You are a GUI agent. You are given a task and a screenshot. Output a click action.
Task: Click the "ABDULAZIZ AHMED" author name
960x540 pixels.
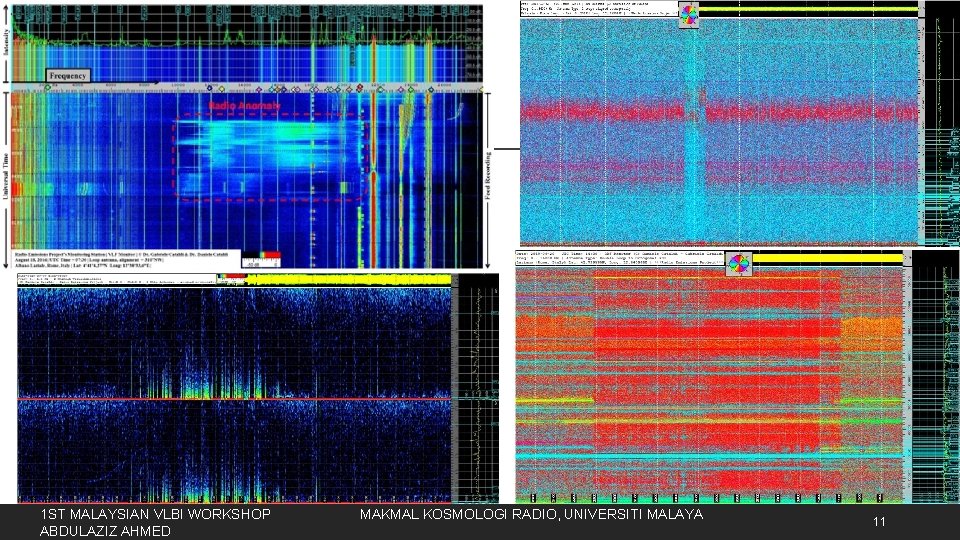(105, 531)
